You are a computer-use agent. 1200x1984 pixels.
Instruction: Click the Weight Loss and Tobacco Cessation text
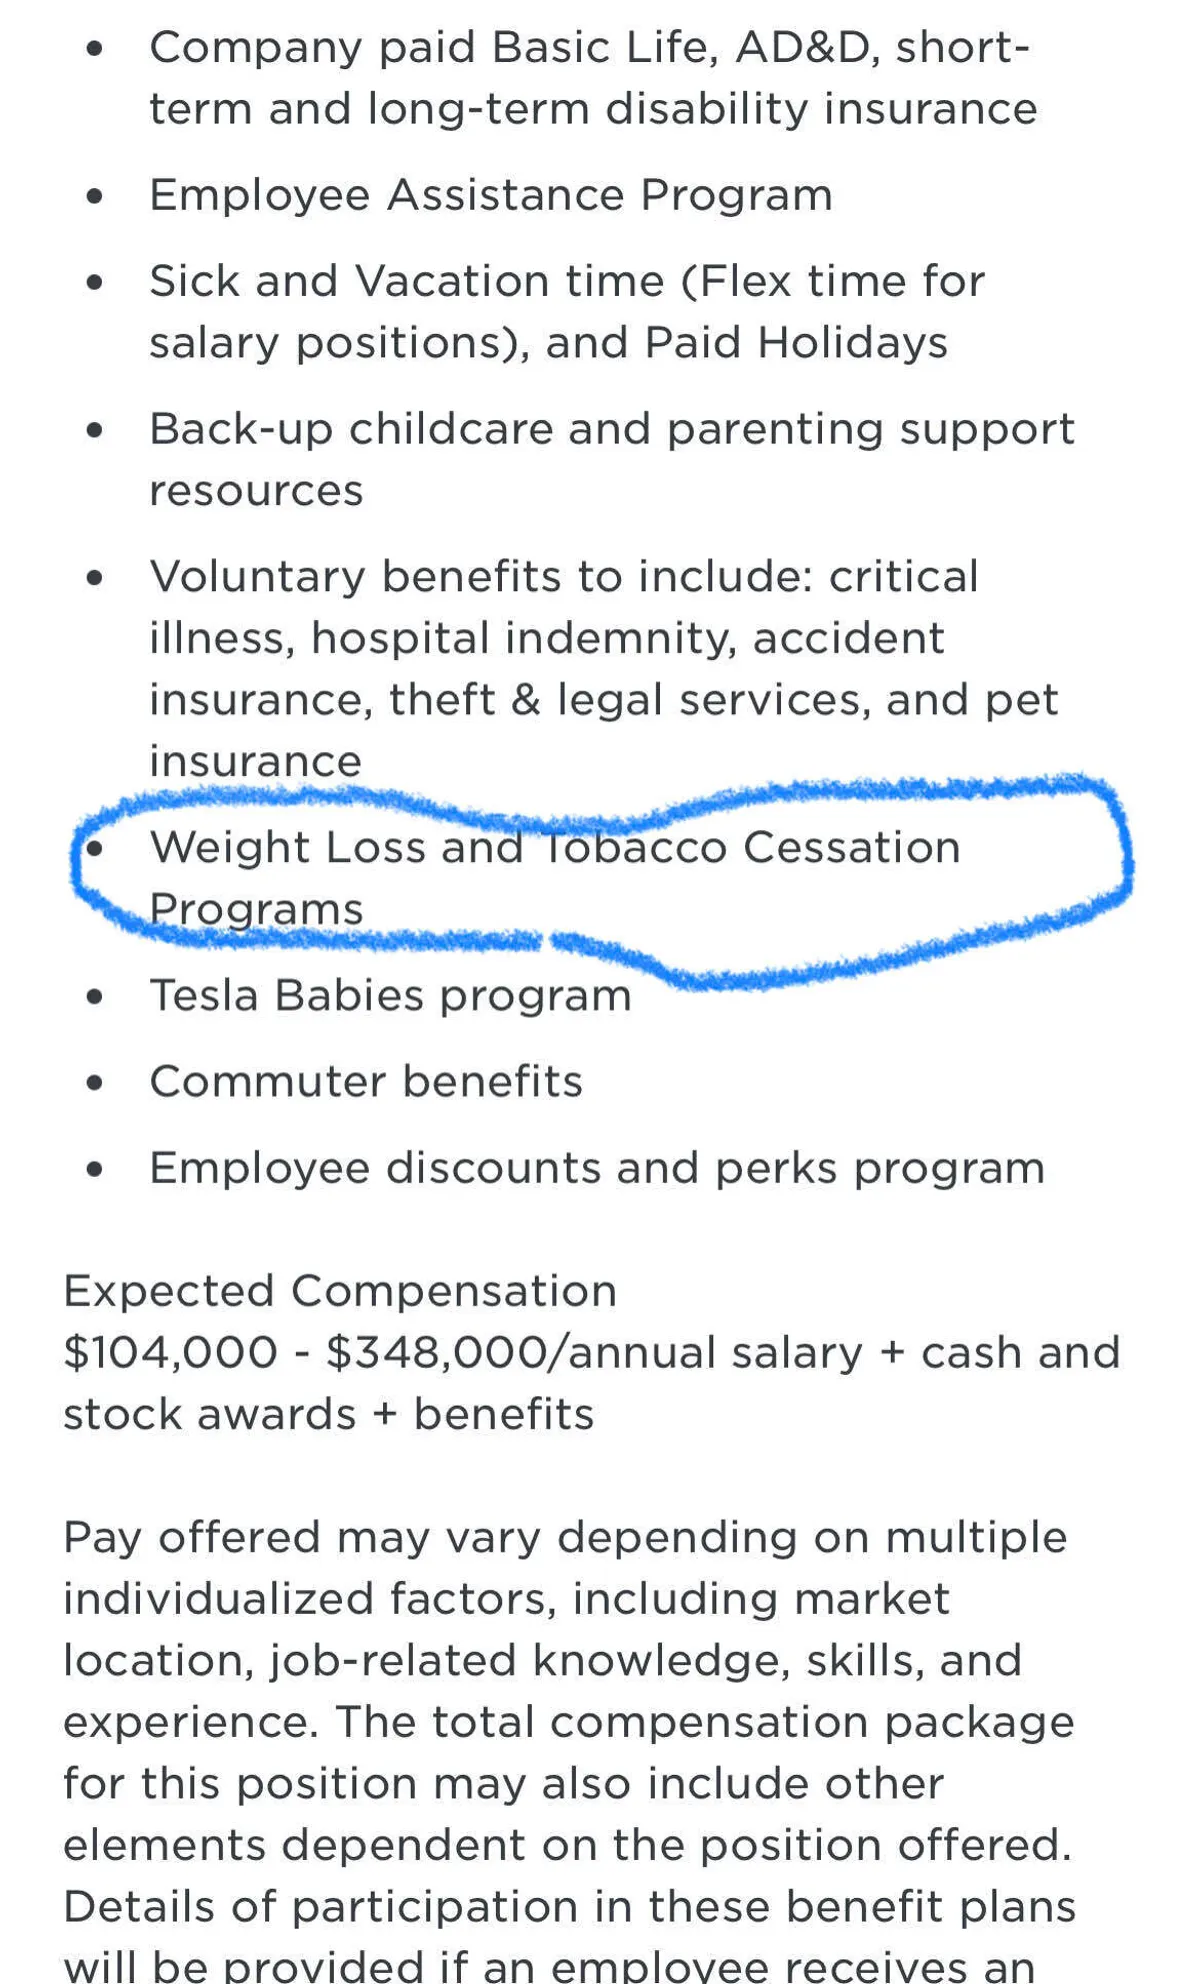point(554,848)
